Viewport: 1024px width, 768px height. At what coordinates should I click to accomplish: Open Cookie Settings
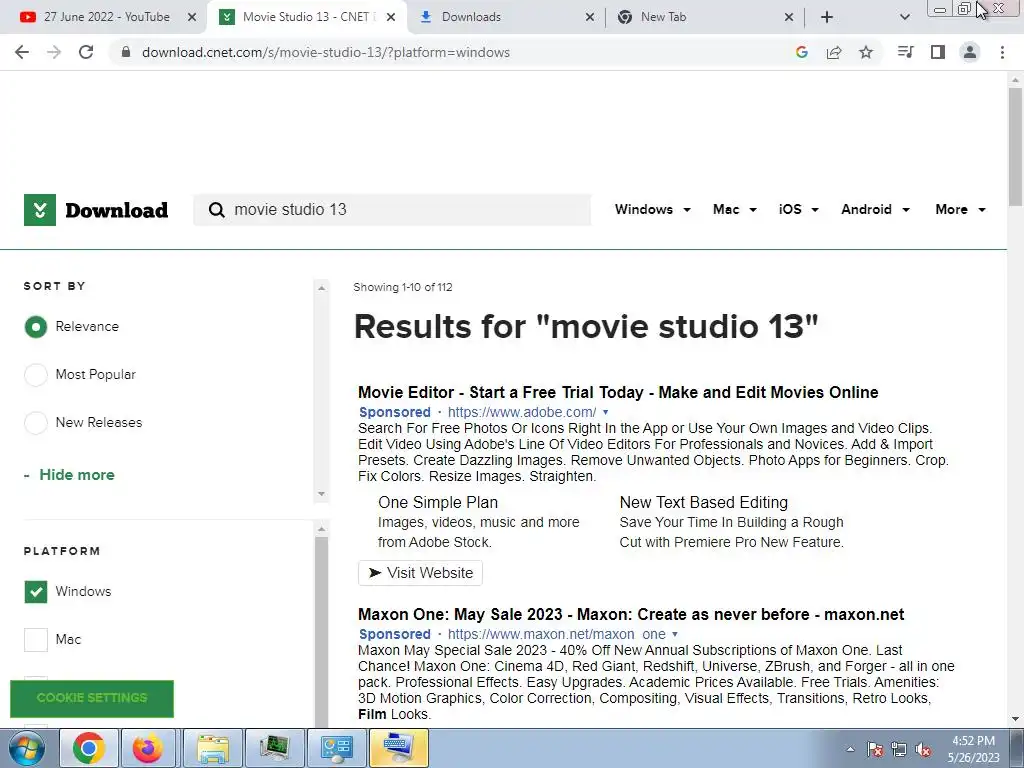click(92, 698)
